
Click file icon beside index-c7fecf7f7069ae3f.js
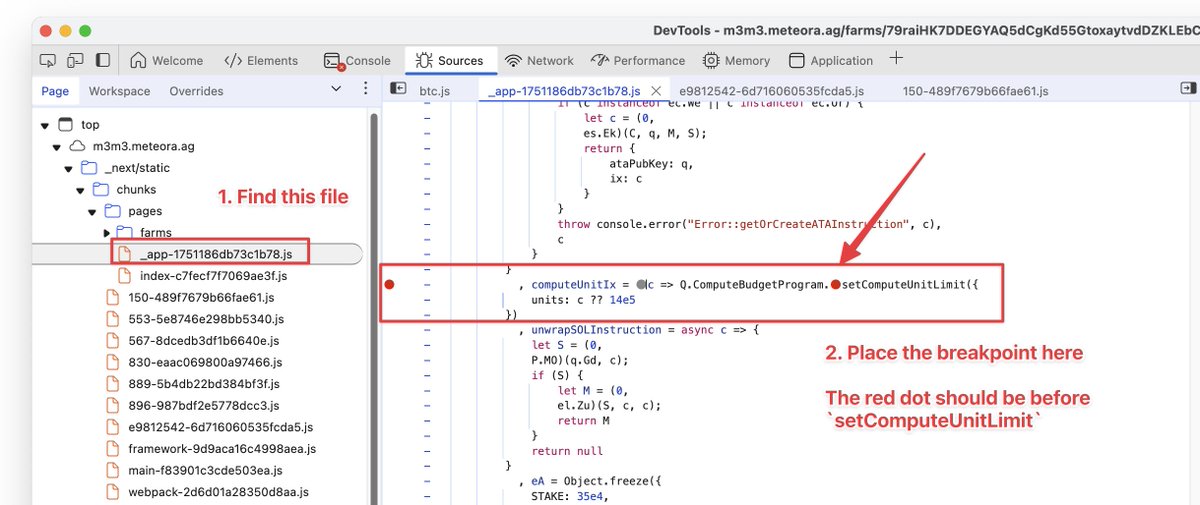(125, 276)
